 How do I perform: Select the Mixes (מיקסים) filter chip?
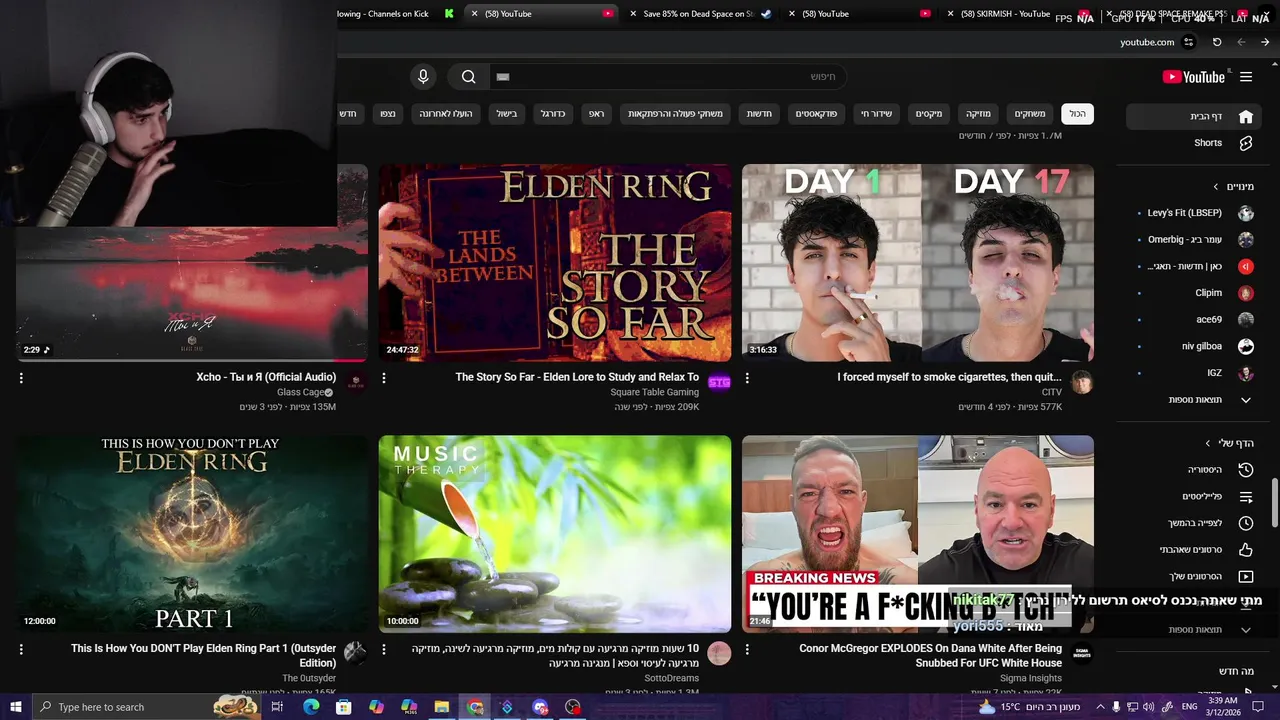point(929,114)
